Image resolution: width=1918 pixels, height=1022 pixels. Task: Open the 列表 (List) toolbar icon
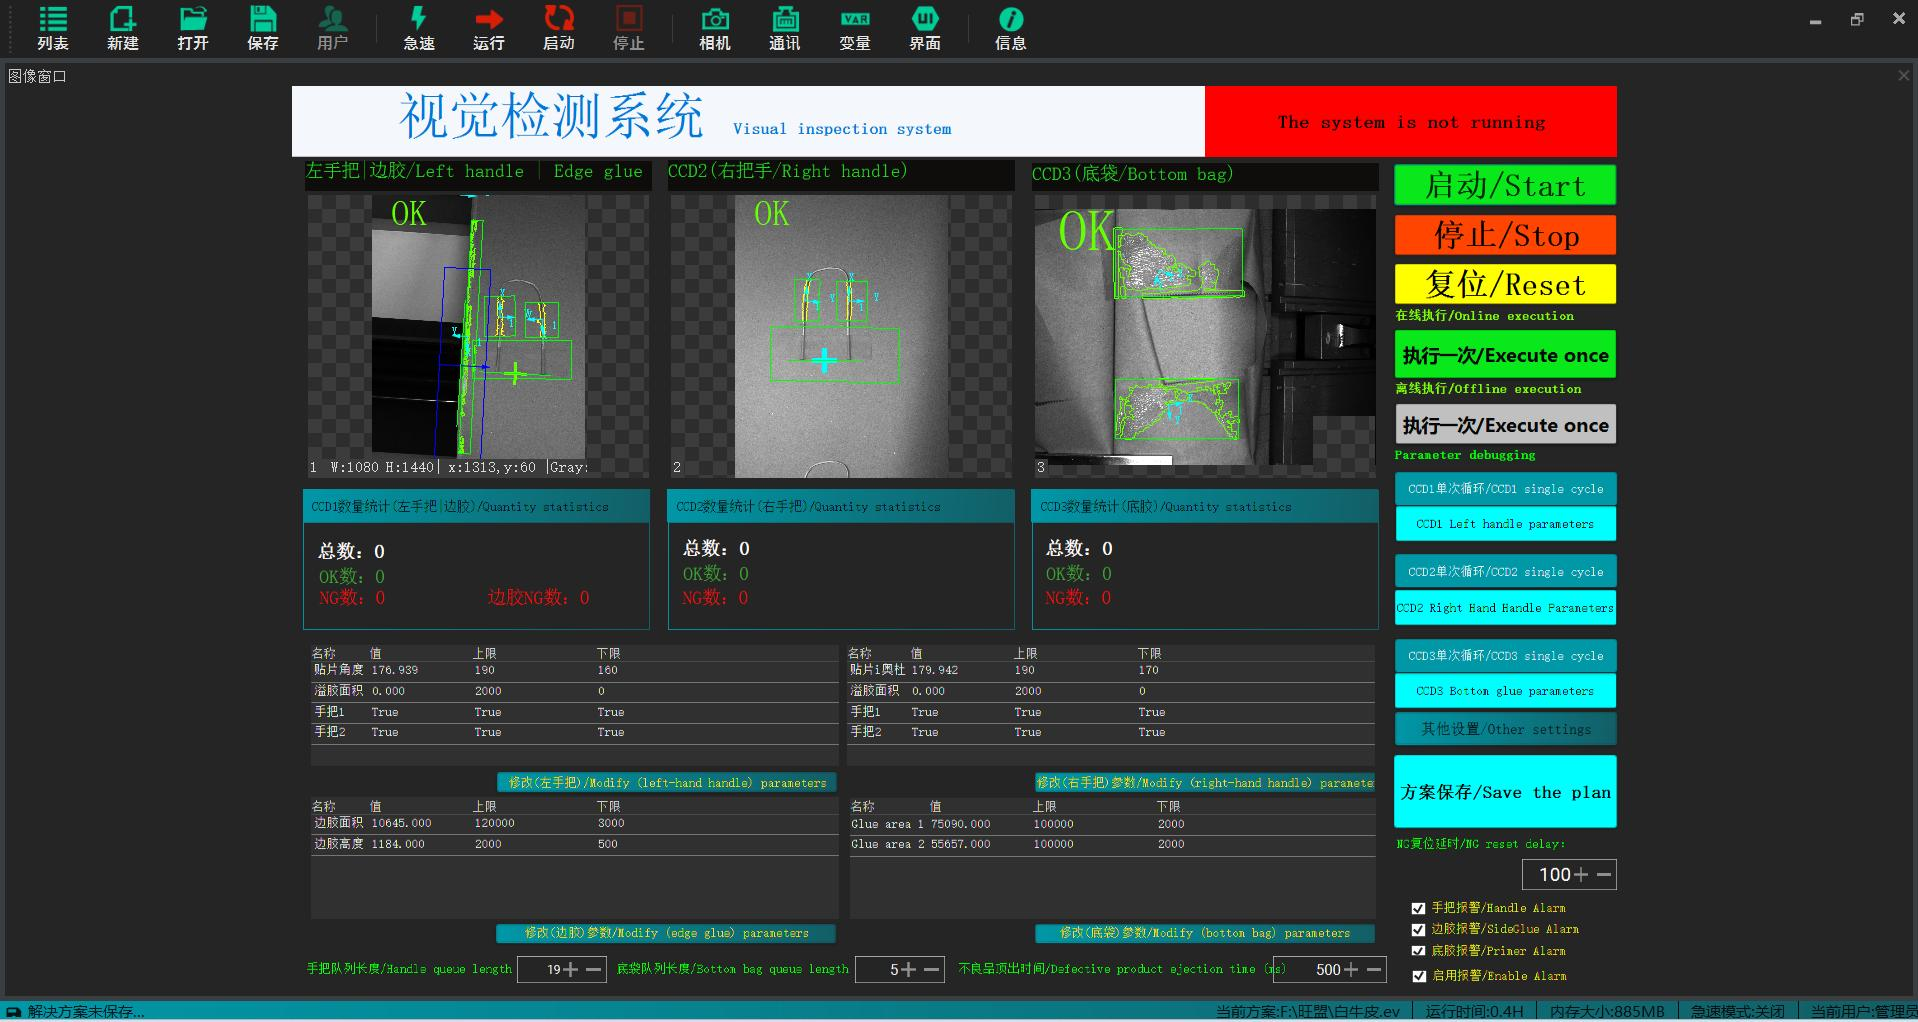(x=53, y=28)
